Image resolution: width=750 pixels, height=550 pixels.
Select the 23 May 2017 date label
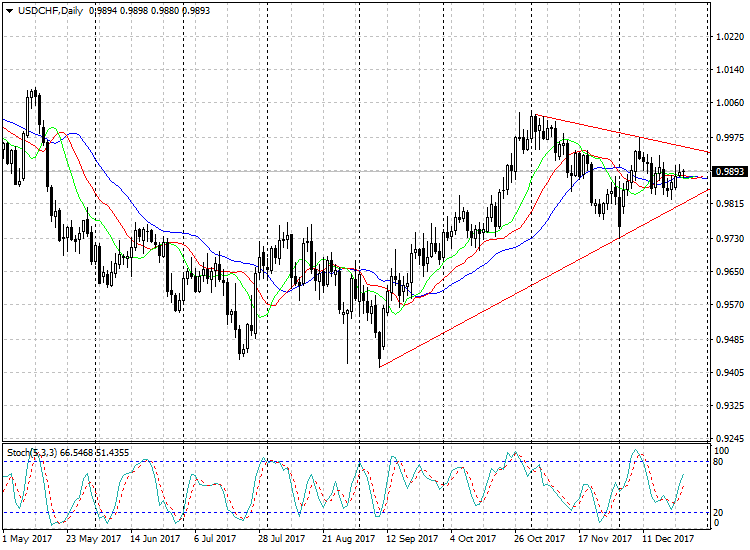click(94, 539)
